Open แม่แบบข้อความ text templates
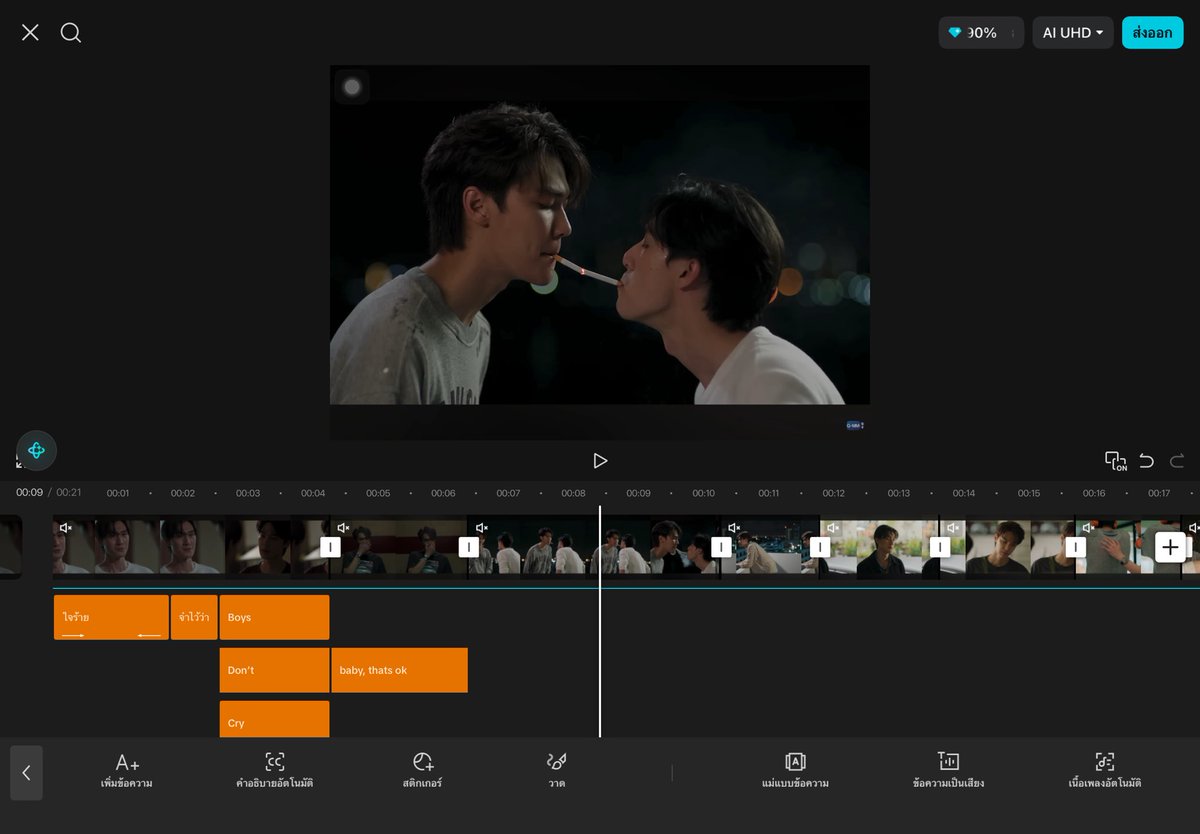The height and width of the screenshot is (834, 1200). point(795,771)
